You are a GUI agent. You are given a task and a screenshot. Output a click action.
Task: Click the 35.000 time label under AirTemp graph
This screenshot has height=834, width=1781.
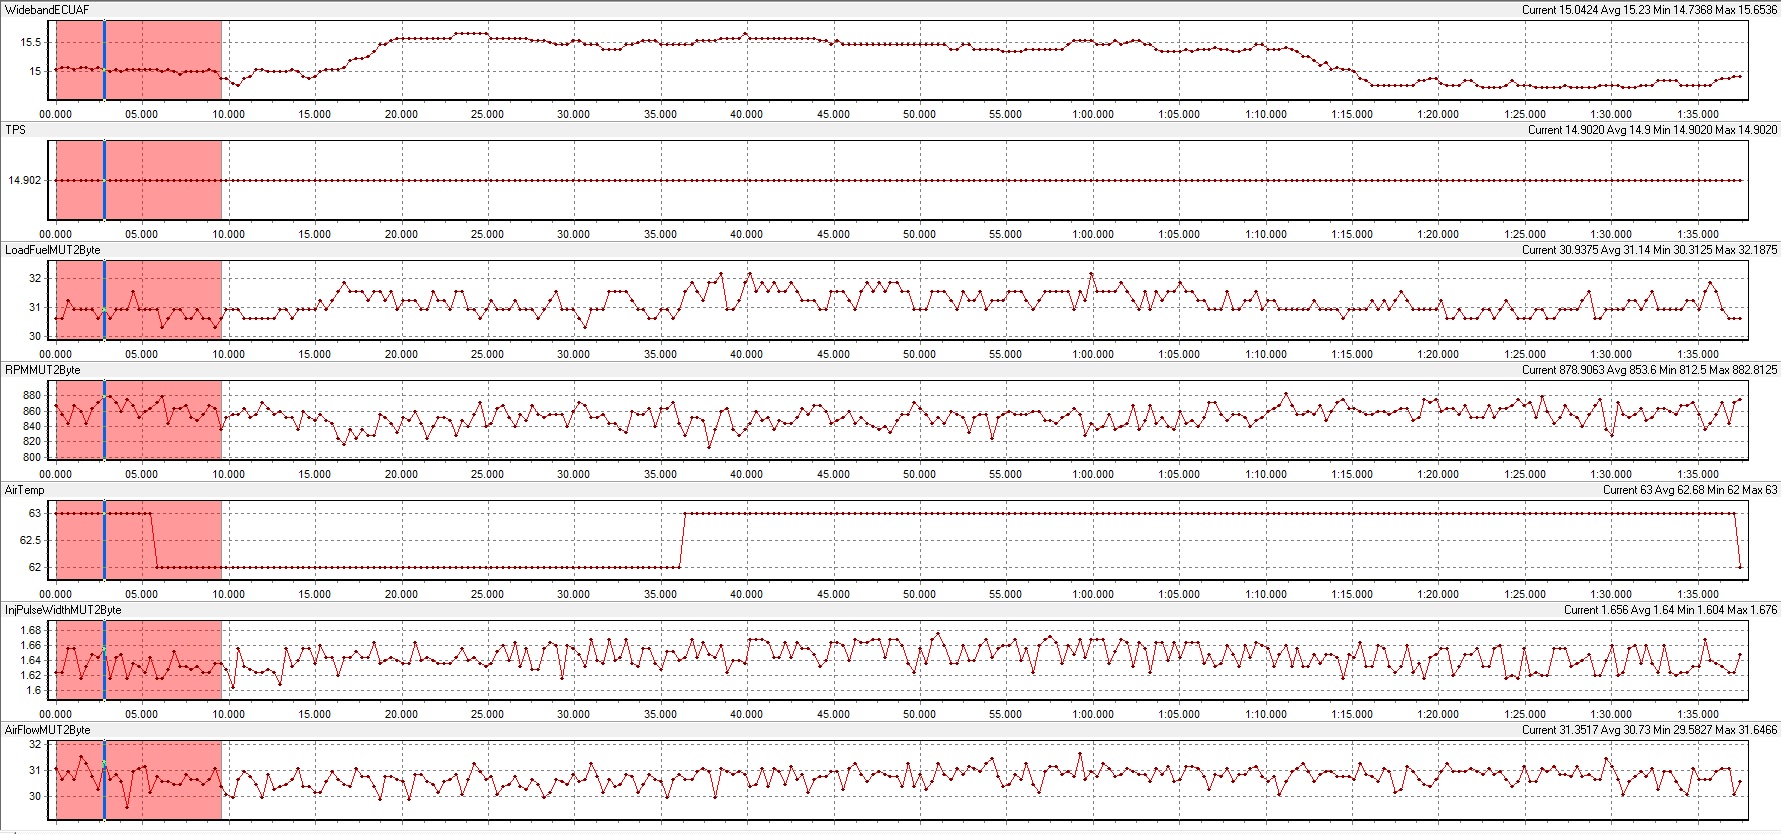(x=660, y=594)
